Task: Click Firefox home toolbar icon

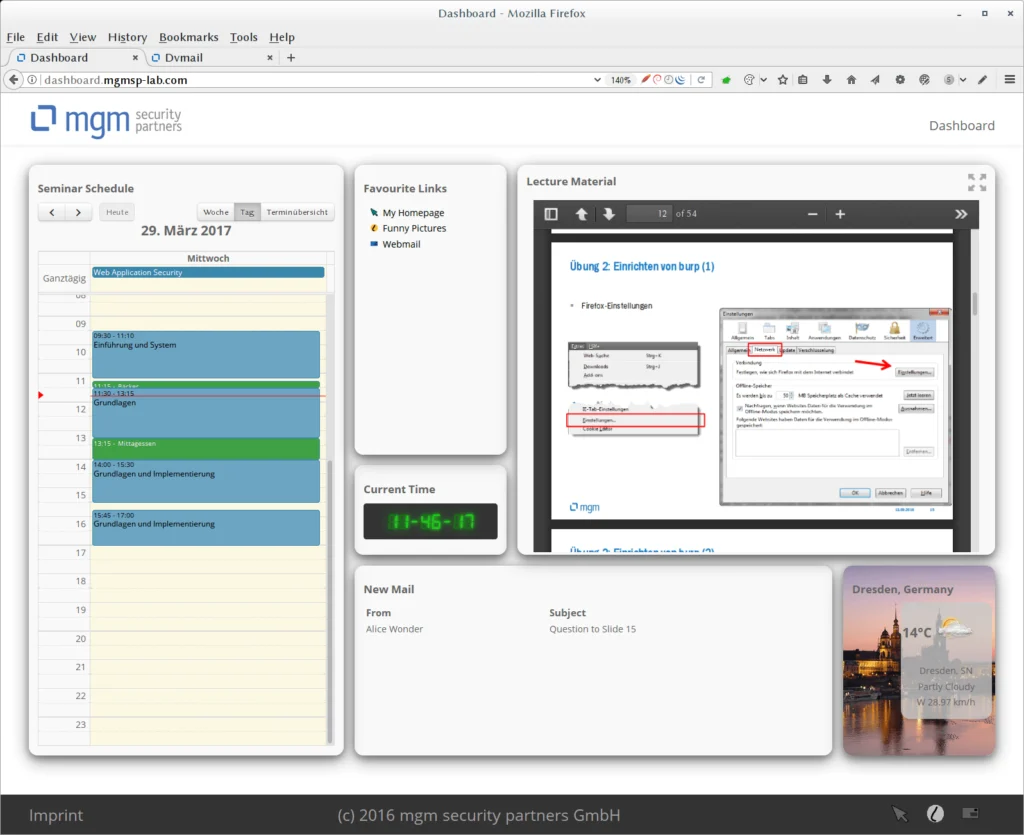Action: click(851, 80)
